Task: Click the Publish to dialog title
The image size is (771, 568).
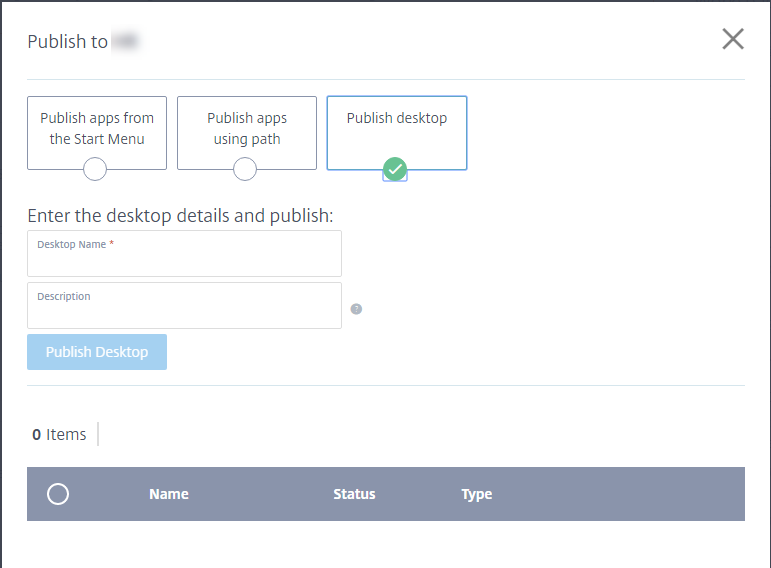Action: coord(67,41)
